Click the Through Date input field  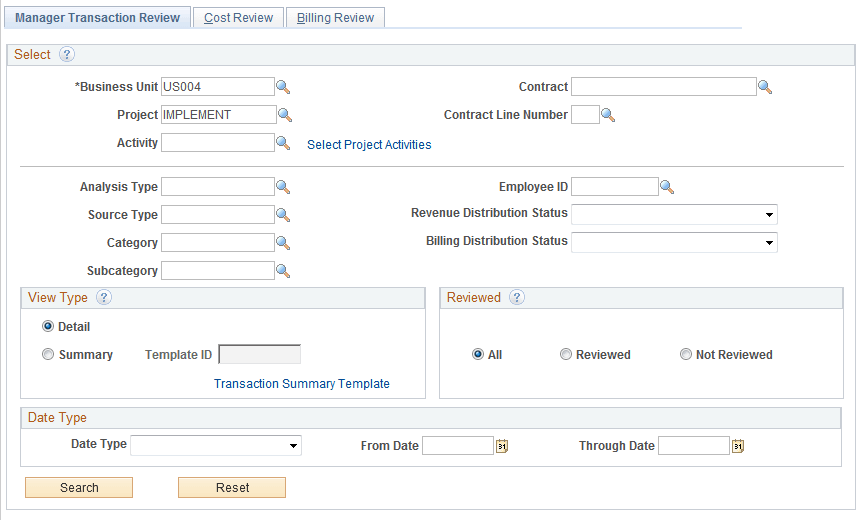pos(694,446)
